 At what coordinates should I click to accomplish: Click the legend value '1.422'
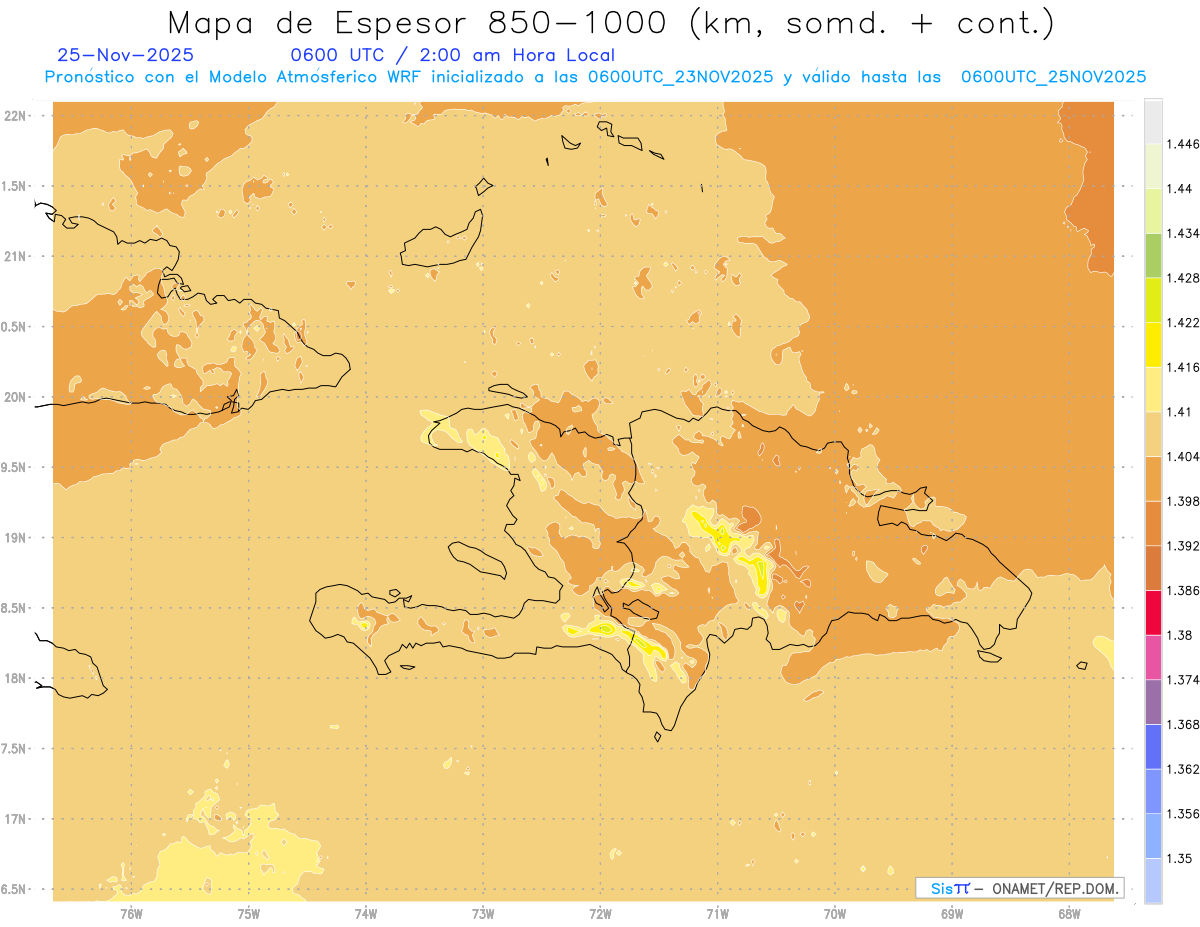tap(1184, 323)
